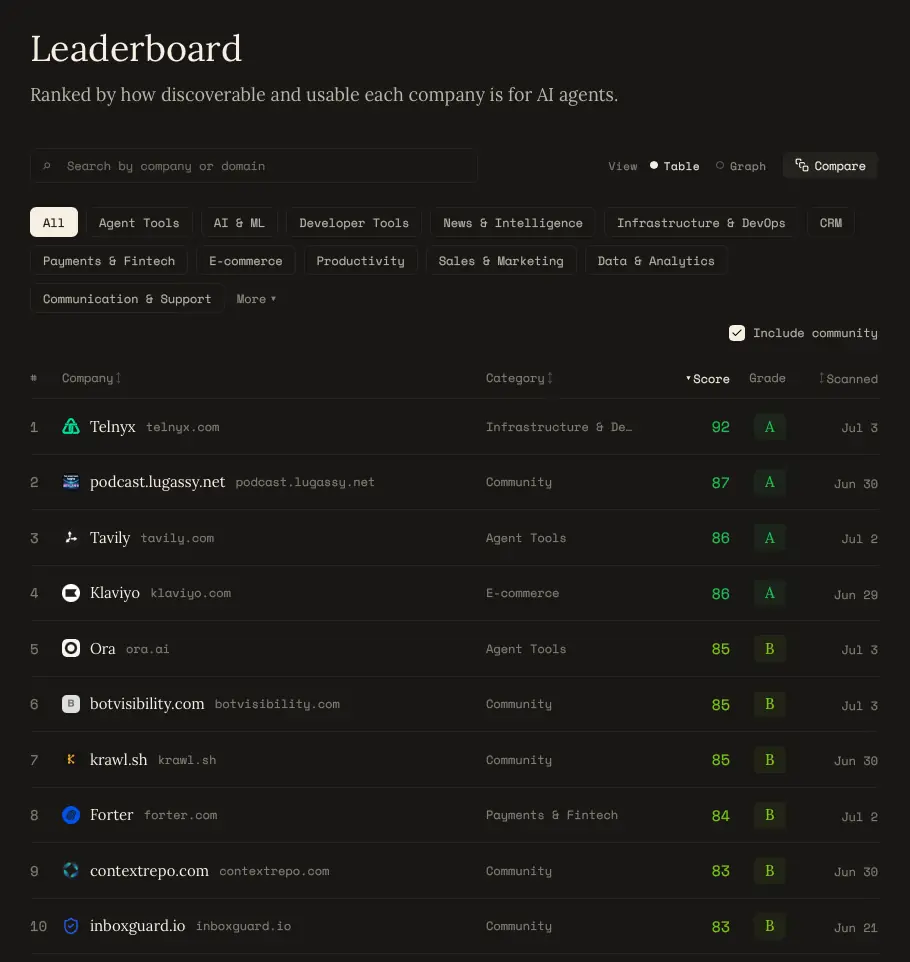Click the botvisibility.com logo icon
Image resolution: width=910 pixels, height=962 pixels.
coord(71,704)
